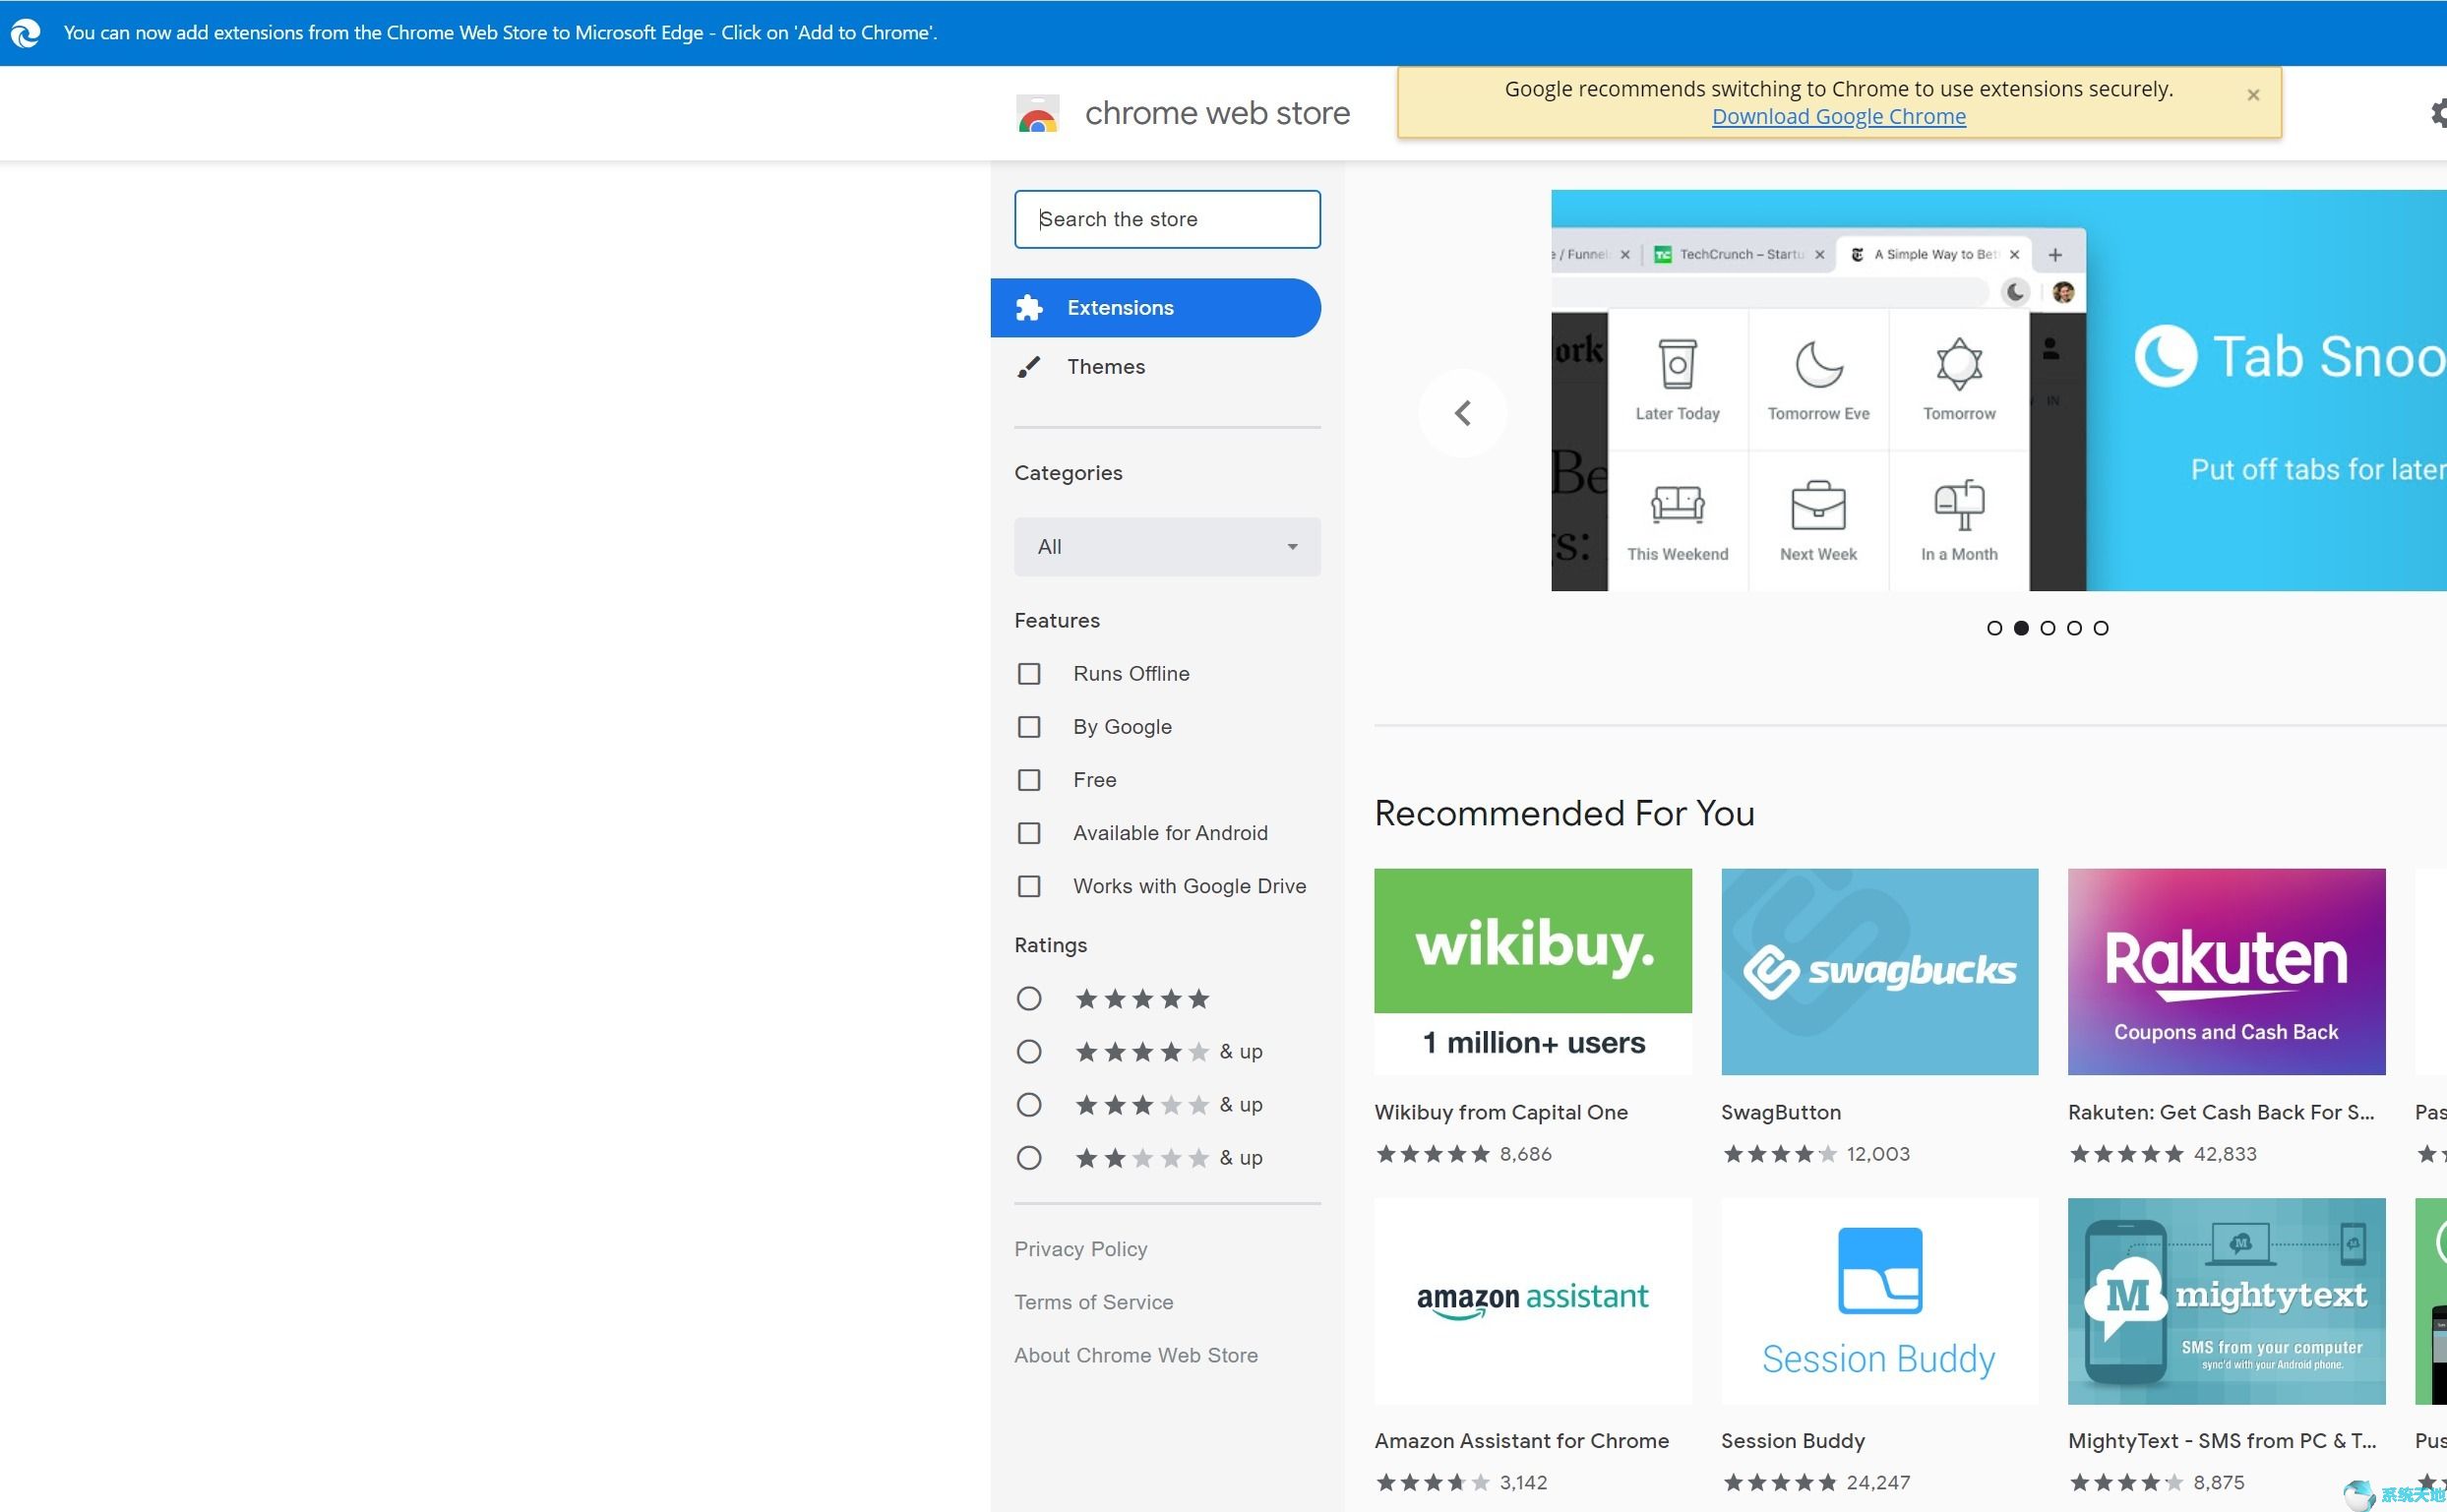Click the second carousel dot indicator
The image size is (2447, 1512).
point(2021,628)
